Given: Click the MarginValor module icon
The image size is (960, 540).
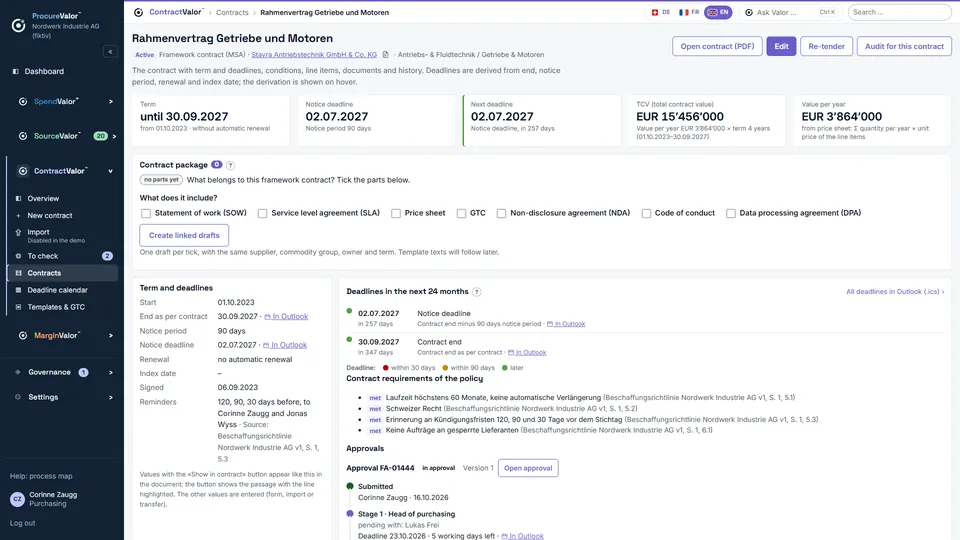Looking at the screenshot, I should click(x=23, y=336).
